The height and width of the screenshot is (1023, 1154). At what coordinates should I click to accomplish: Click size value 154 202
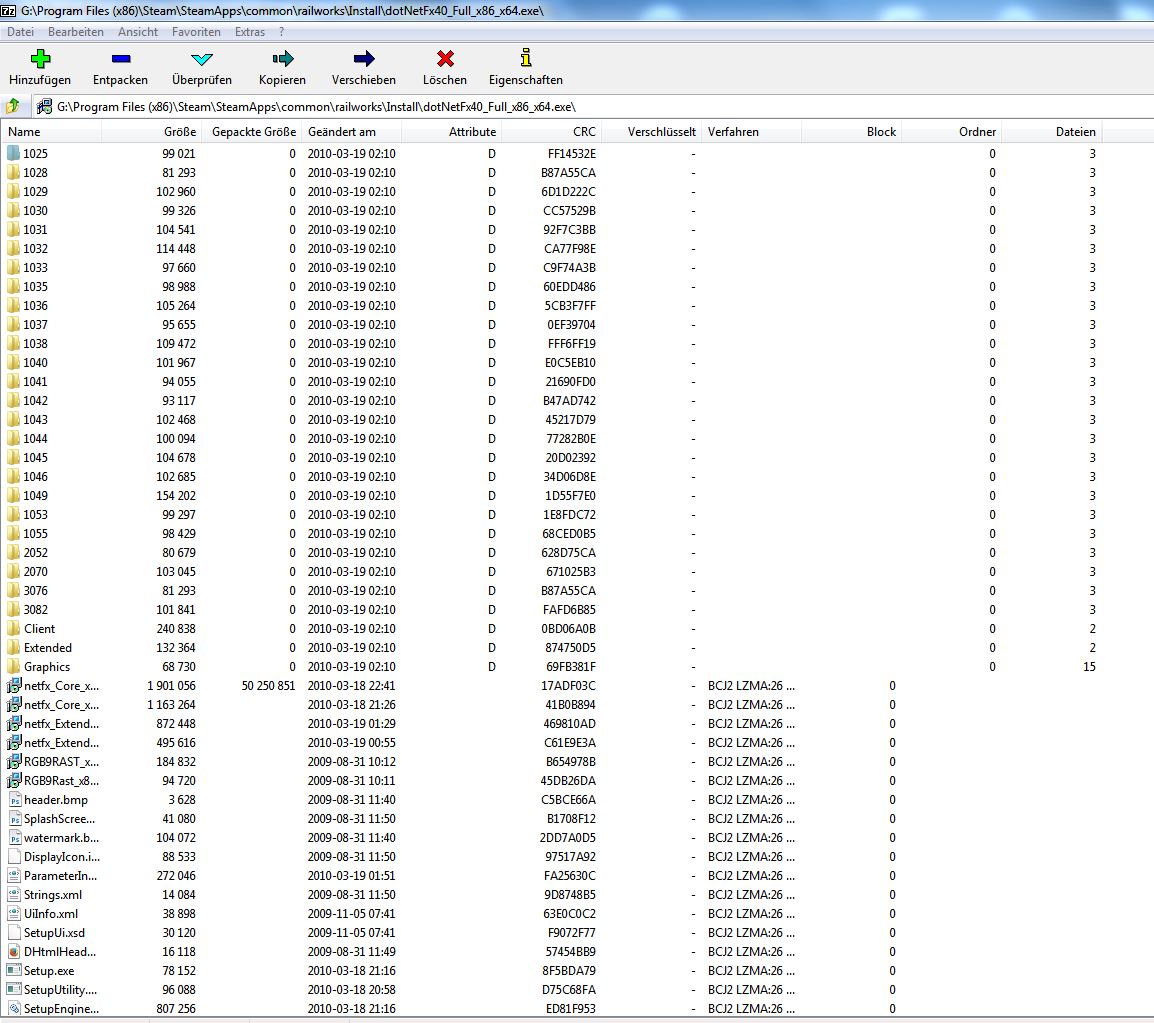[x=176, y=496]
